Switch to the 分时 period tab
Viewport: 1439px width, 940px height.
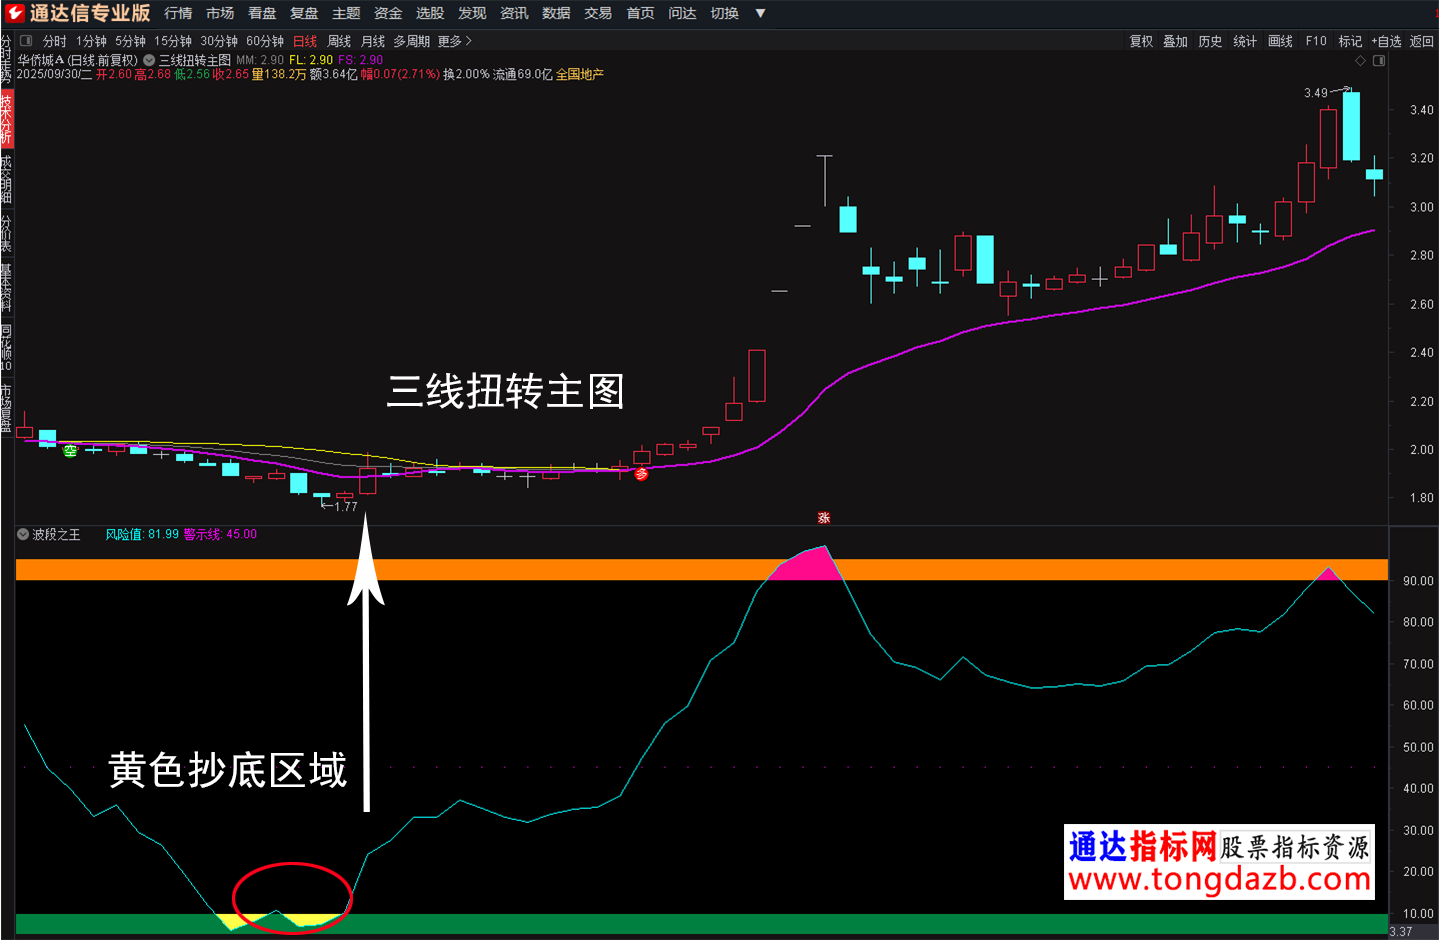55,41
